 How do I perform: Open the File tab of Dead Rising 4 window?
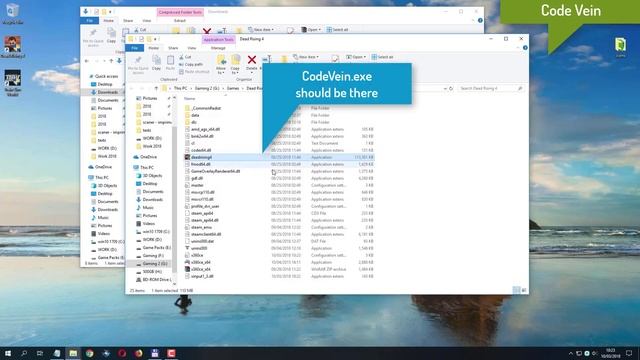(x=135, y=48)
